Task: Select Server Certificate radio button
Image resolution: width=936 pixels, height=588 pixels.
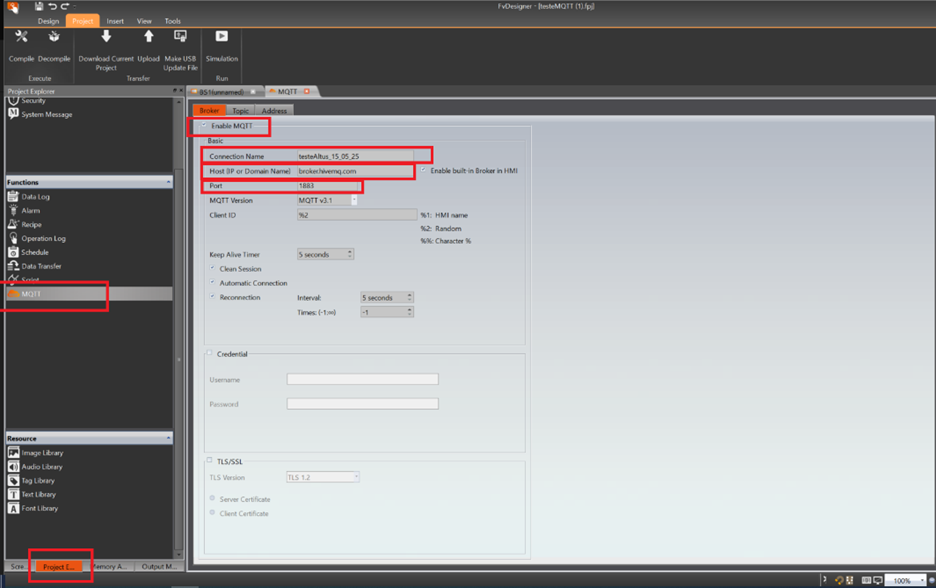Action: coord(212,498)
